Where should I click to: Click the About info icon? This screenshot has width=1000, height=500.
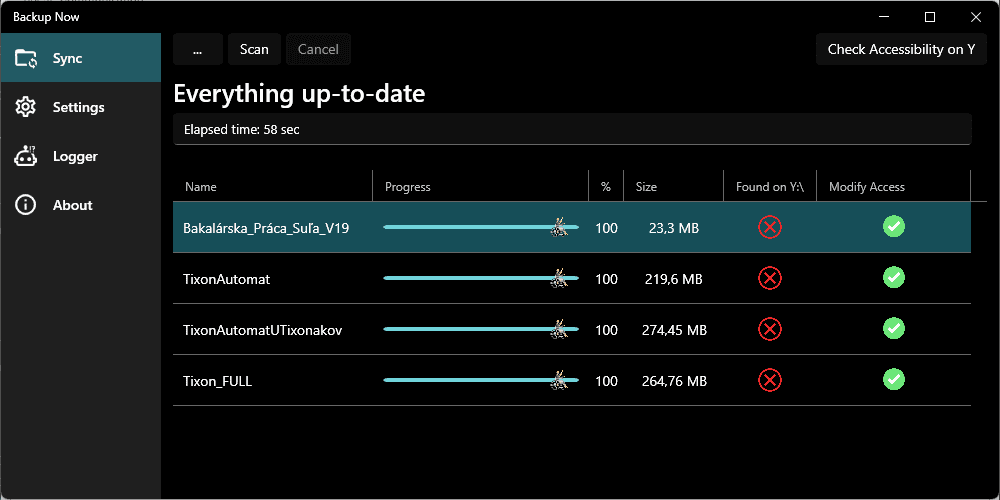26,205
